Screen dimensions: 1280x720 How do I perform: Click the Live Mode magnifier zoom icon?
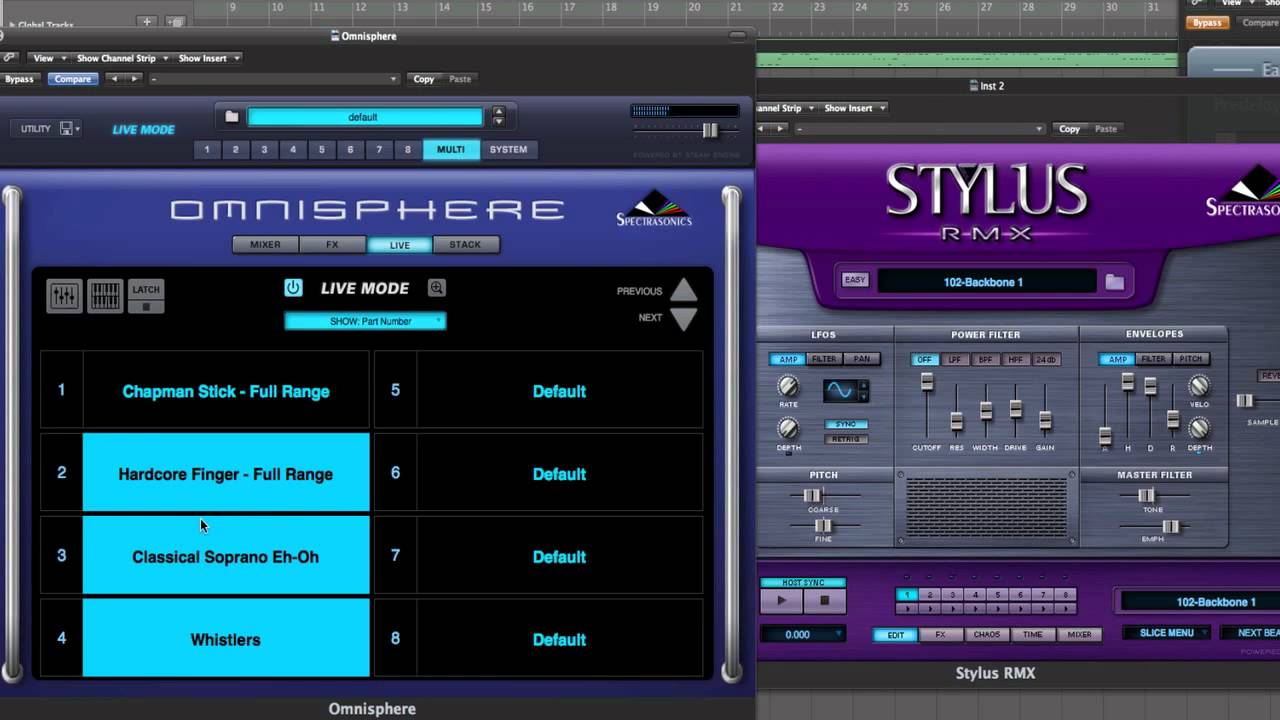pyautogui.click(x=437, y=288)
